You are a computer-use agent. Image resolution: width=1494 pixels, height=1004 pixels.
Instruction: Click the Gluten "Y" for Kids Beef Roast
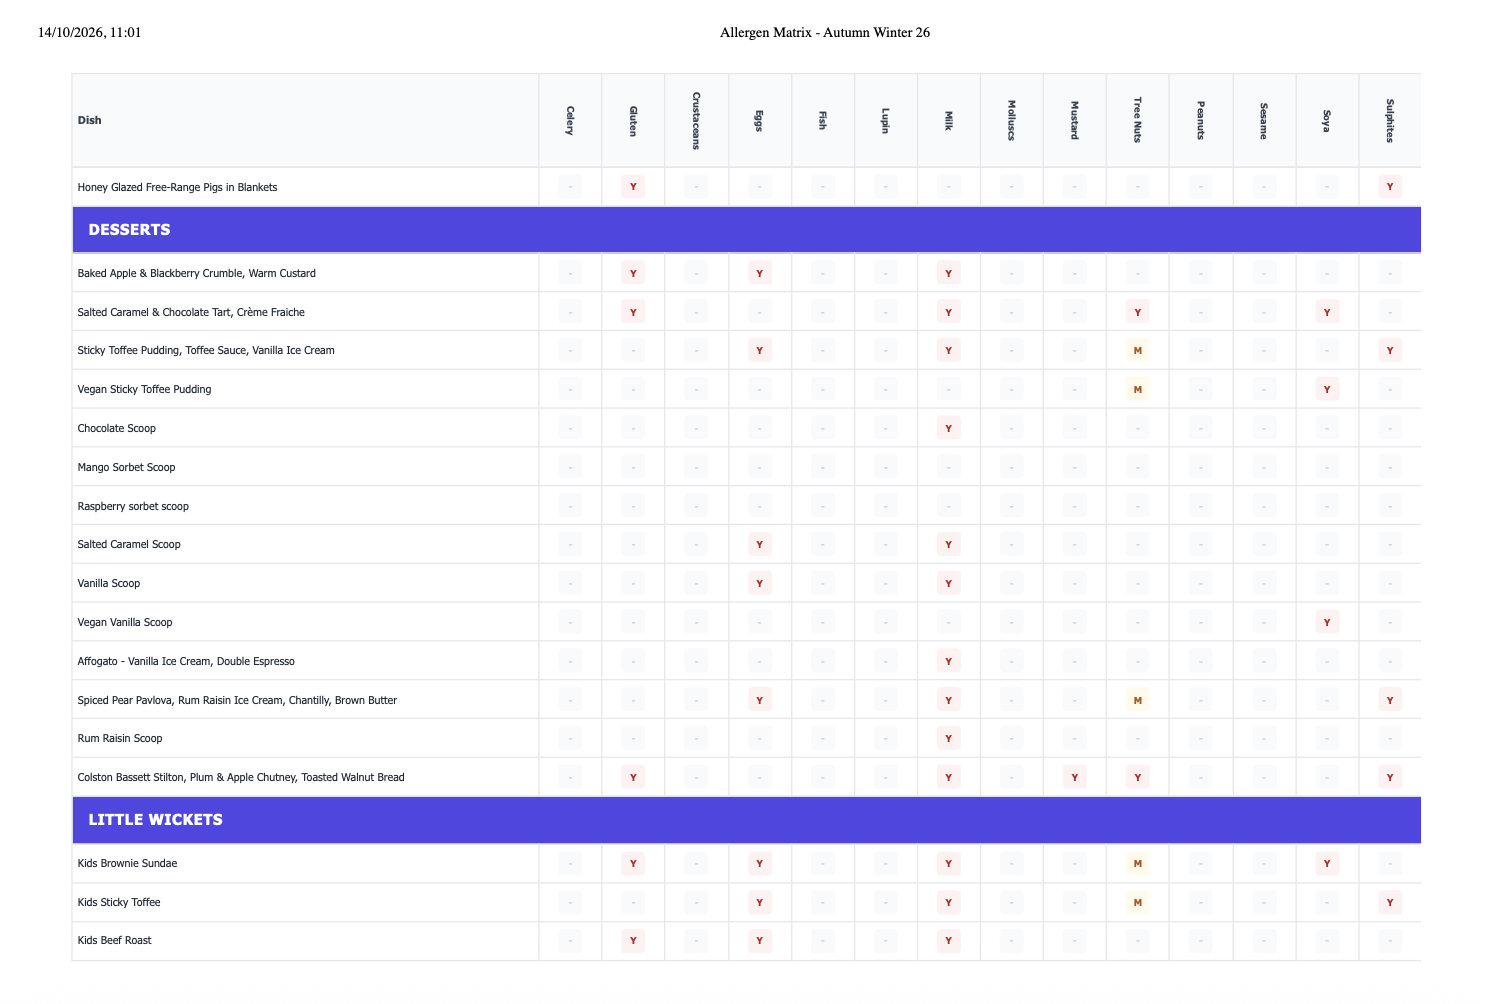(633, 940)
